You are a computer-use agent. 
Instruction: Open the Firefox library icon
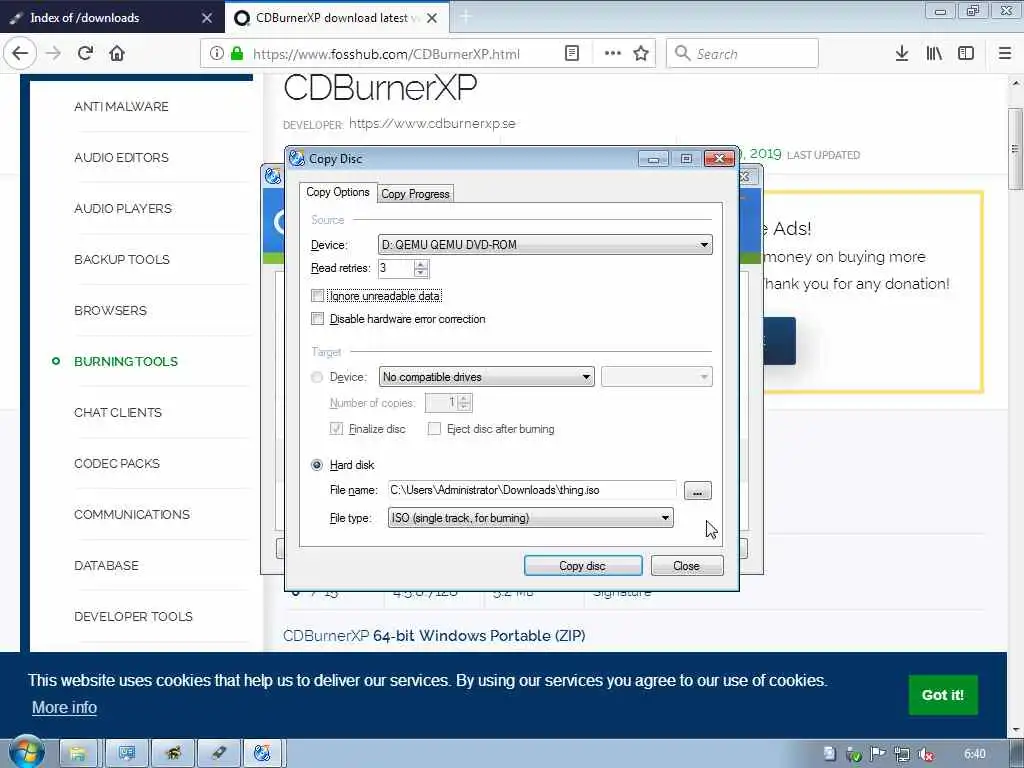coord(934,54)
